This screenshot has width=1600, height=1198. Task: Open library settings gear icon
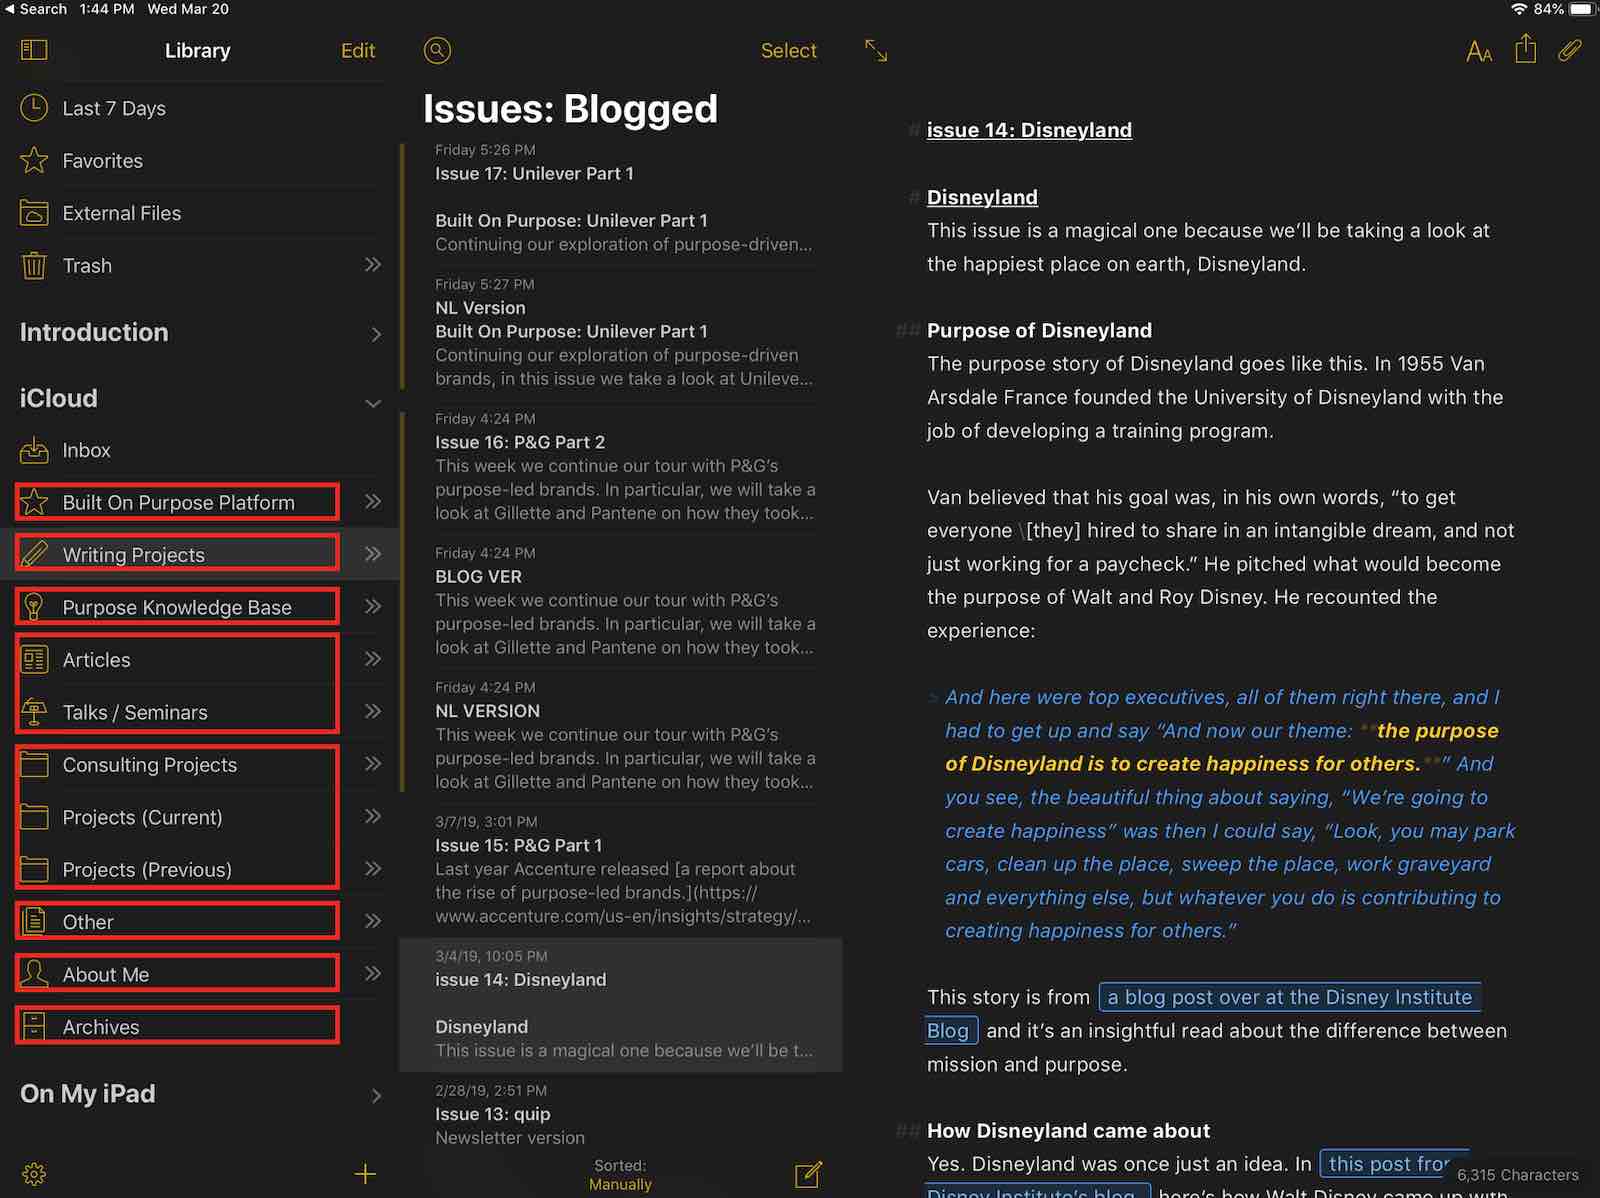(x=34, y=1174)
